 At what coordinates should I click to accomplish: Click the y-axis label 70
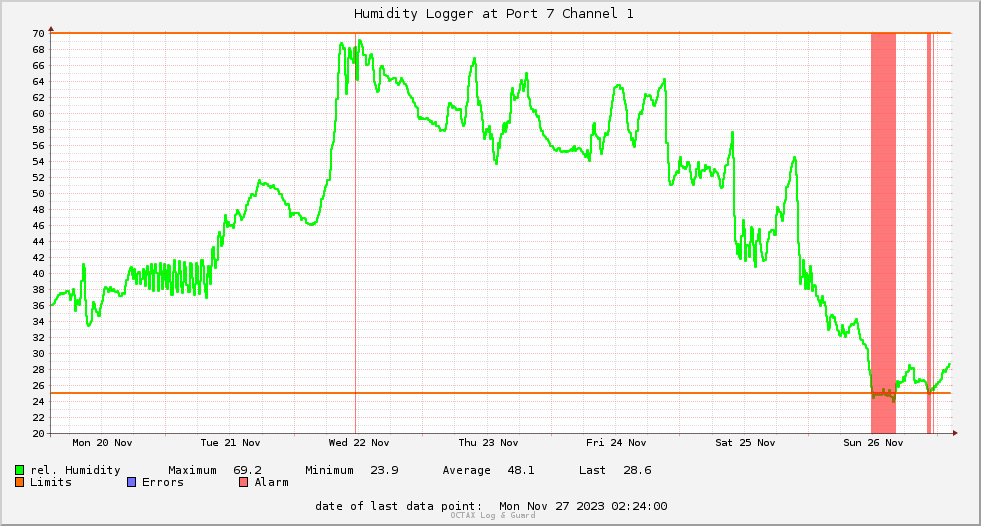tap(39, 33)
